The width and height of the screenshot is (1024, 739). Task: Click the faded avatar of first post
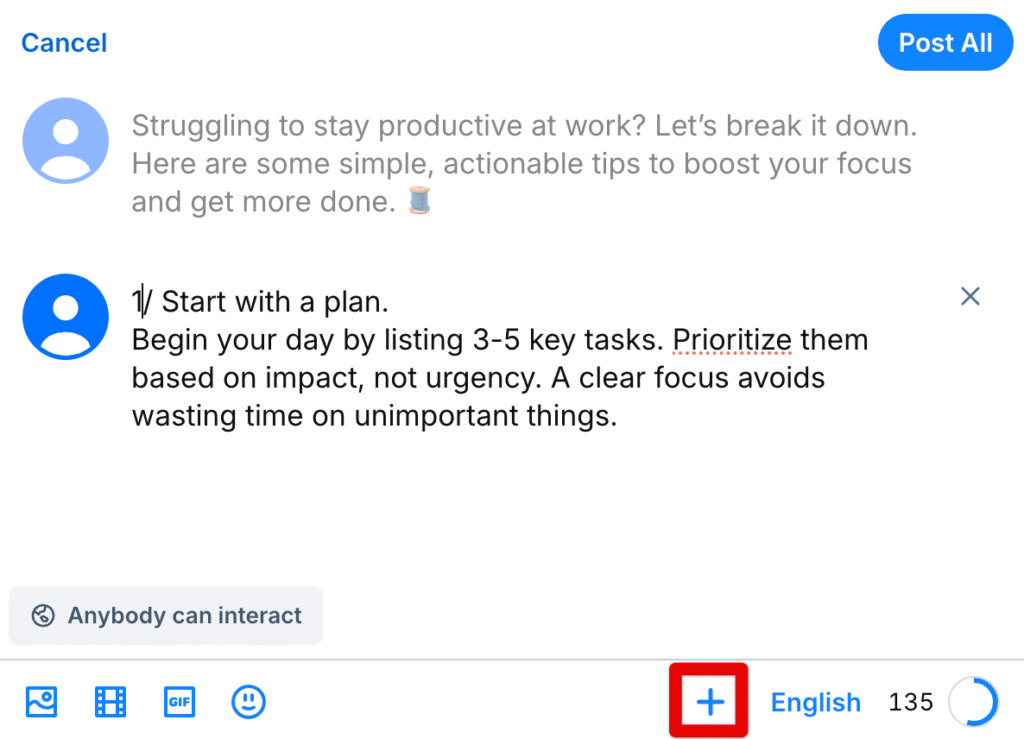pos(65,140)
